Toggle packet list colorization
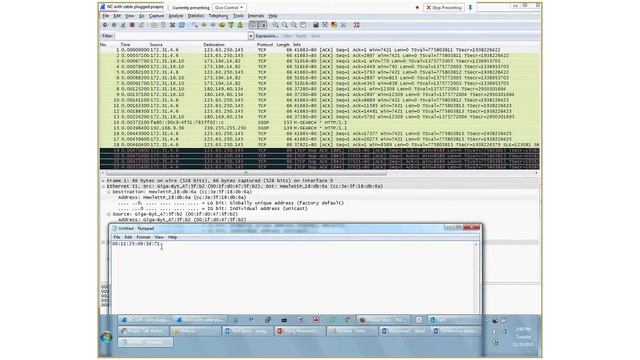 pos(253,25)
